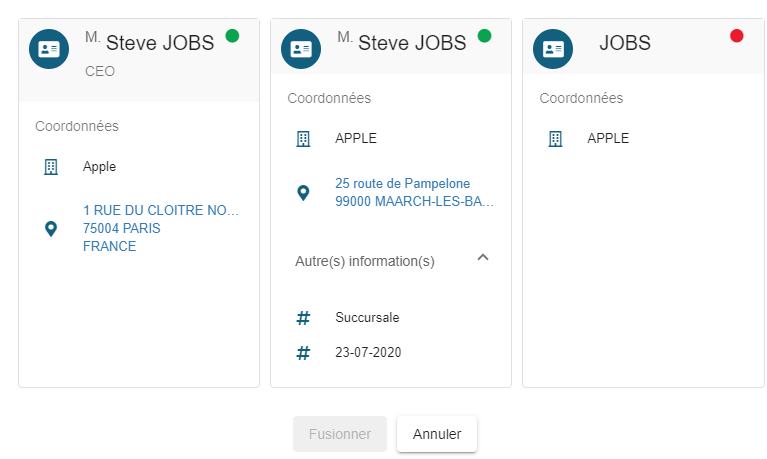Screen dimensions: 767x459
Task: Click the contact card icon on the CEO card
Action: [x=49, y=49]
